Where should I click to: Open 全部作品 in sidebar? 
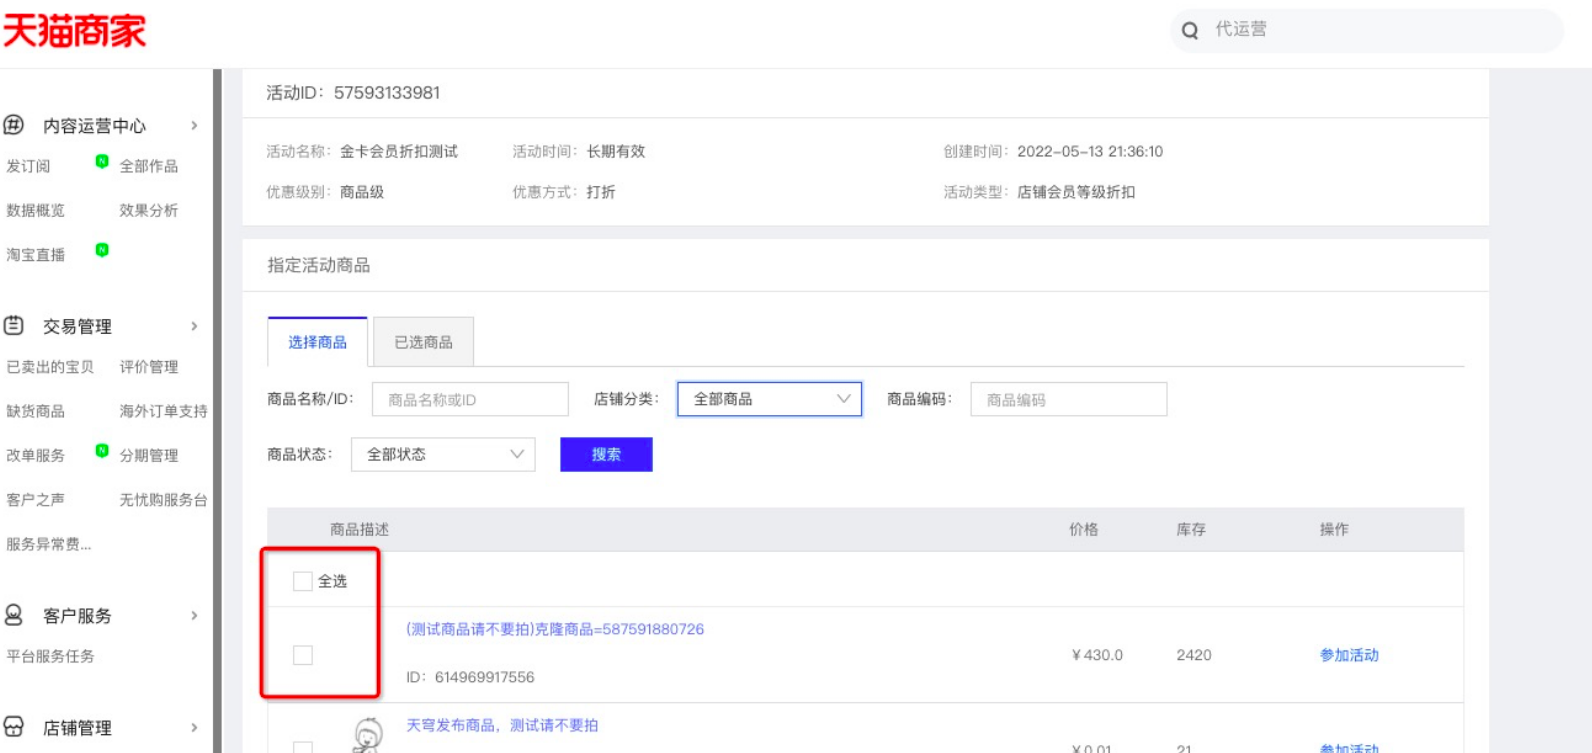click(x=149, y=166)
